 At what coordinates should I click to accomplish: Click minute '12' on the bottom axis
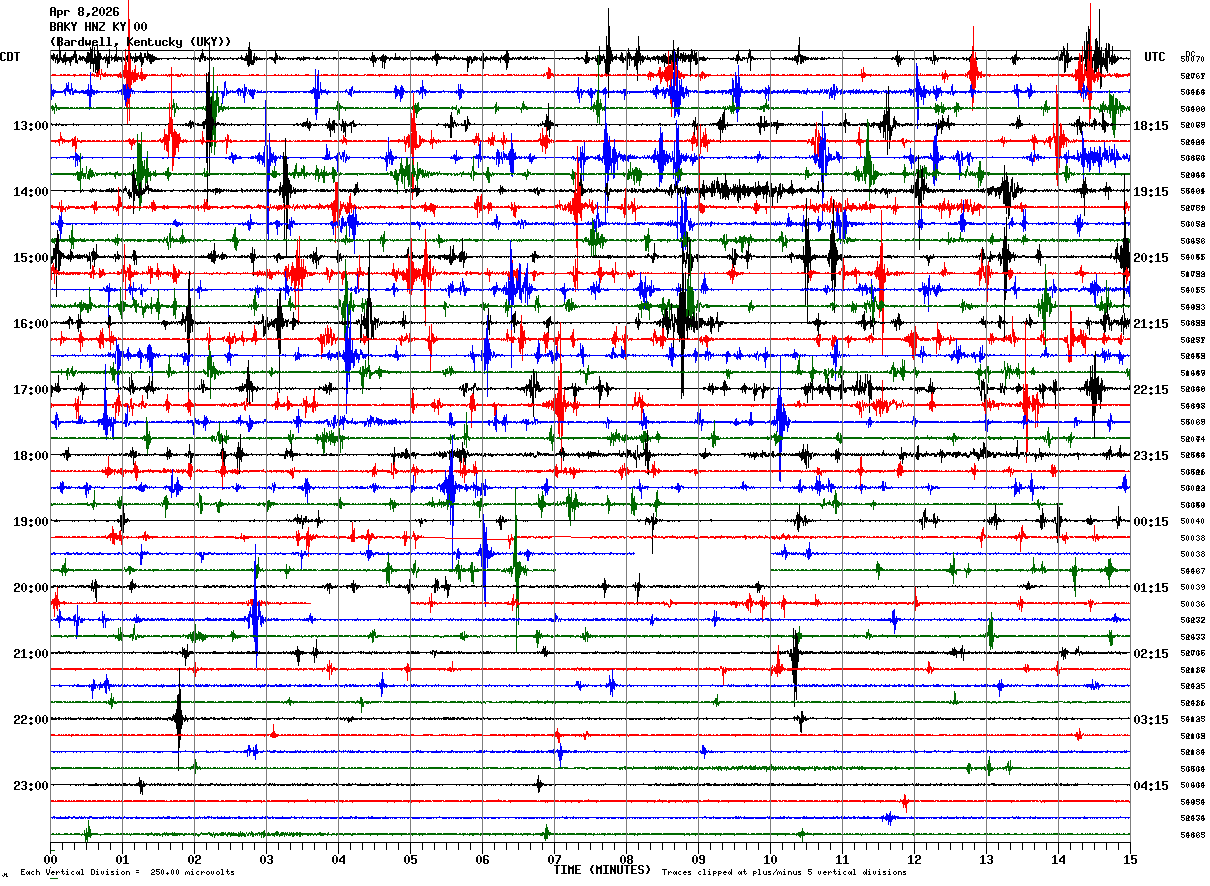click(x=914, y=859)
